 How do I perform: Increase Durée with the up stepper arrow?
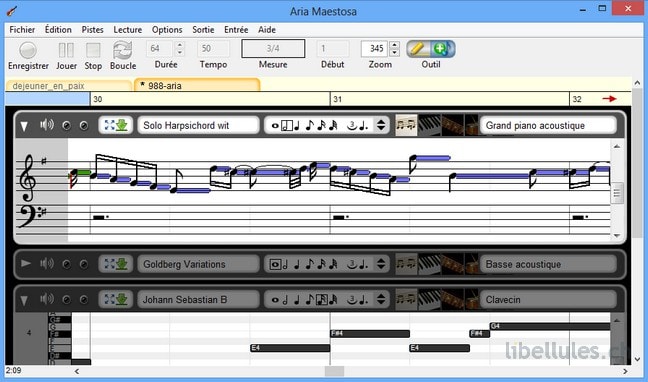179,45
